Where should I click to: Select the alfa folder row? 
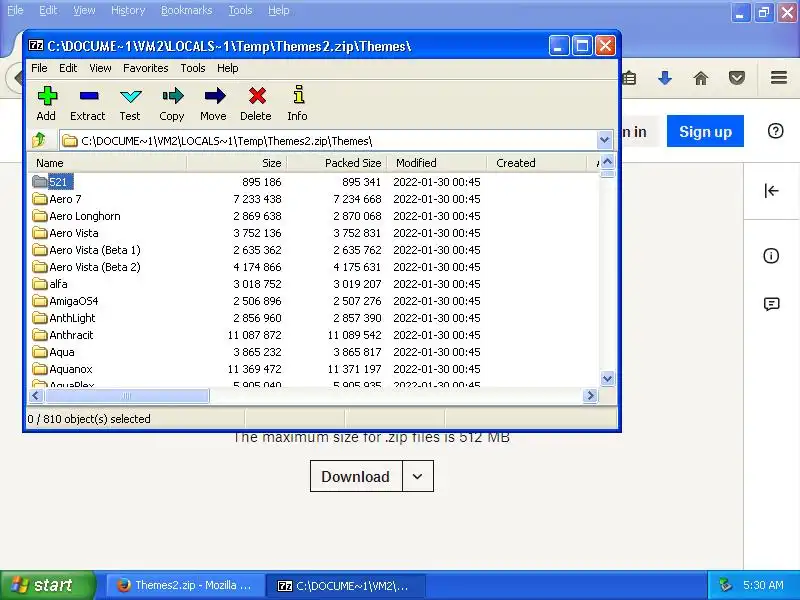pyautogui.click(x=313, y=284)
